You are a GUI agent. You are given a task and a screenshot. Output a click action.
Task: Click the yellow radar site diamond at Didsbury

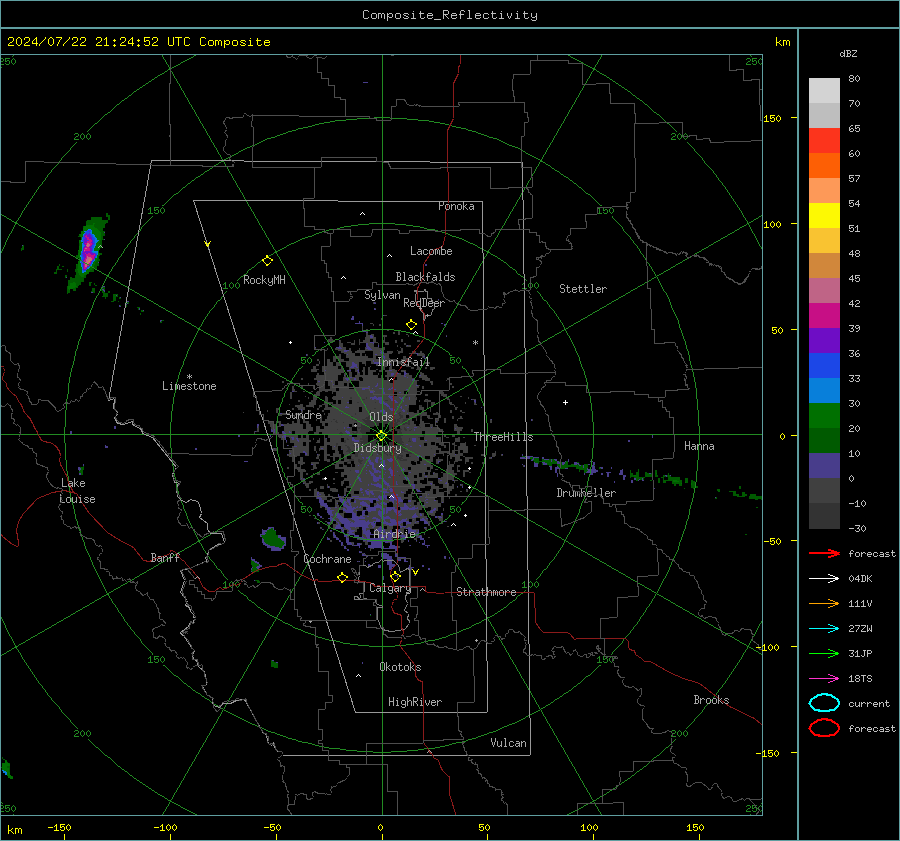tap(381, 436)
